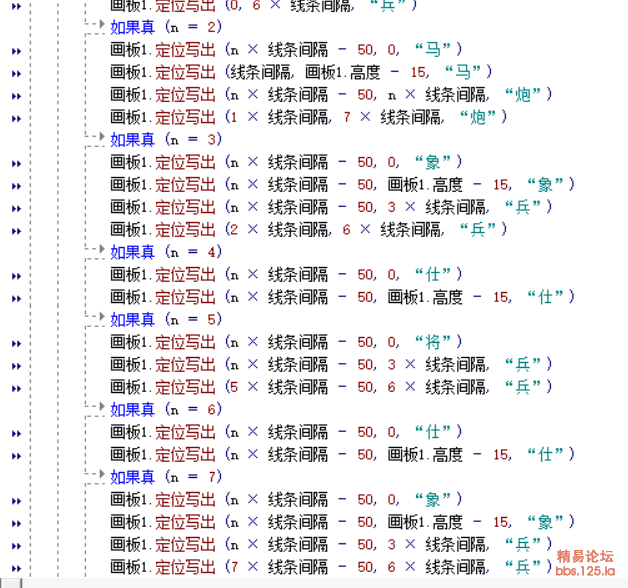This screenshot has width=628, height=588.
Task: Click gutter arrow beside 3 × “兵” line under n = 5
Action: 16,366
